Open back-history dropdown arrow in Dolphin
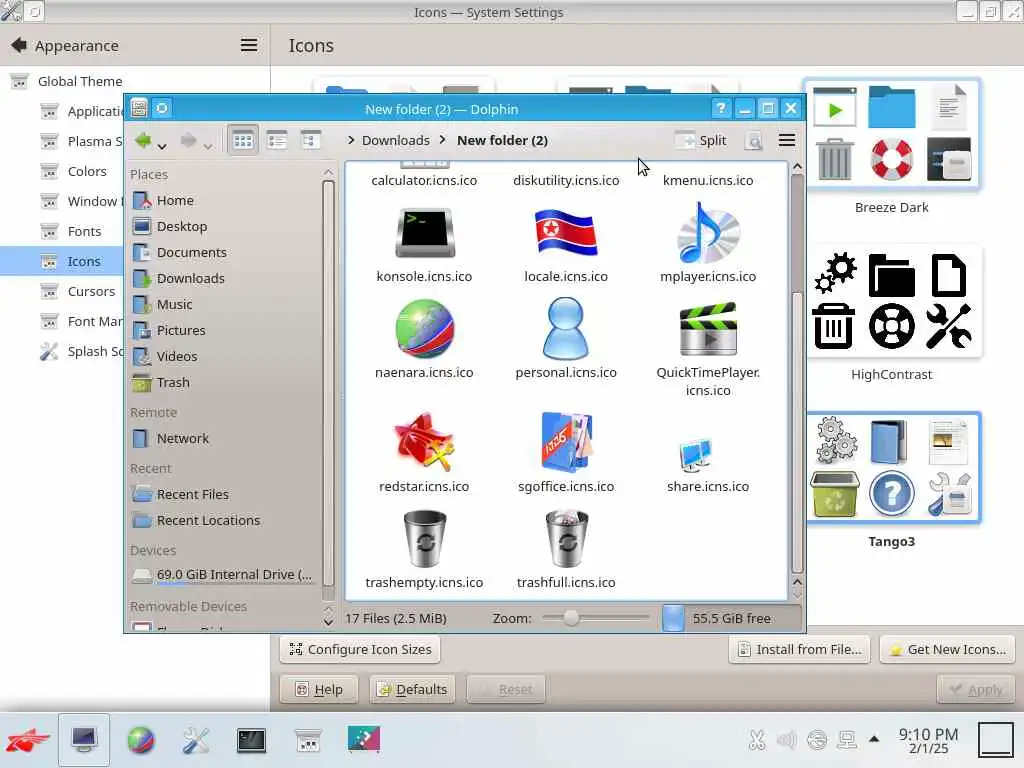 click(162, 146)
